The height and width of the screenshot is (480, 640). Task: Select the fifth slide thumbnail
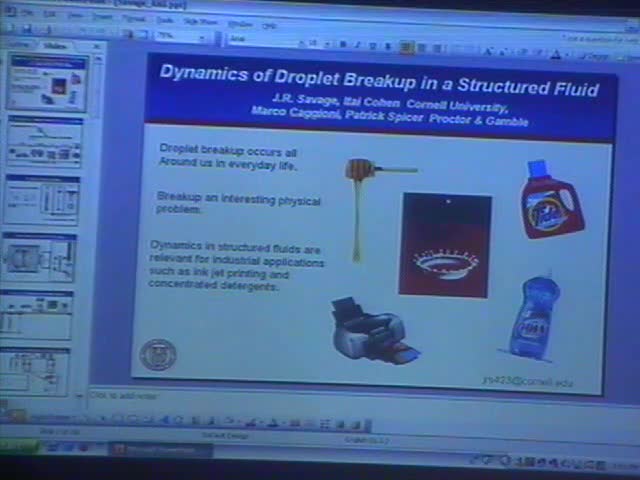tap(36, 314)
